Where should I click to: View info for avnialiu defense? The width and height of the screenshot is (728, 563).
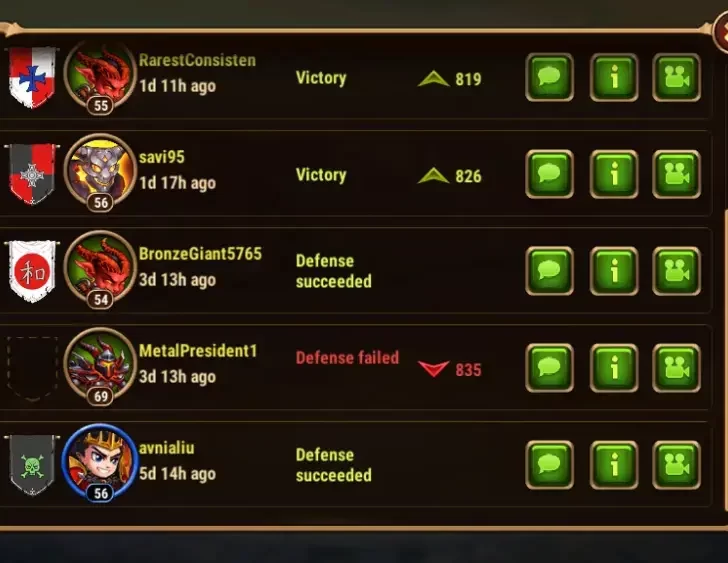tap(614, 465)
